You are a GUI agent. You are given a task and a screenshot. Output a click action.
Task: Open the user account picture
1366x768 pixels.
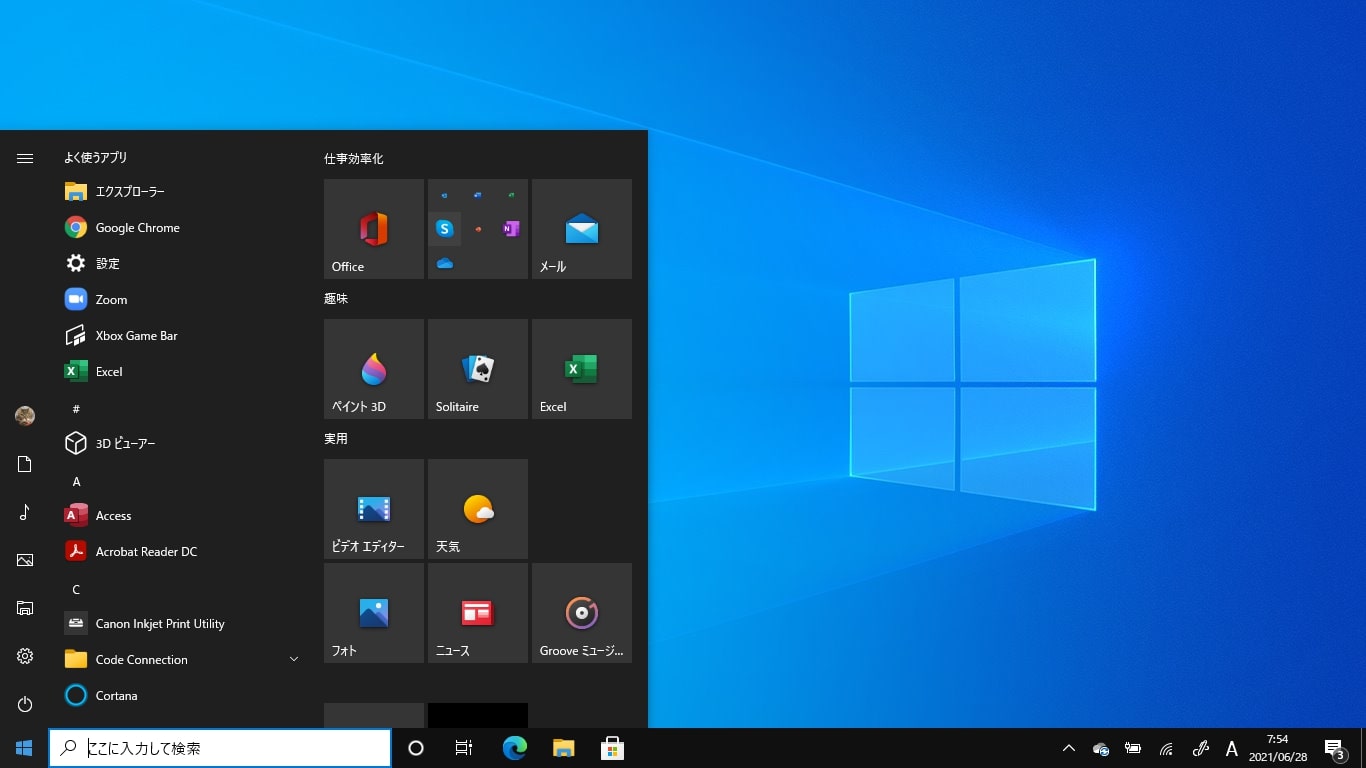25,416
